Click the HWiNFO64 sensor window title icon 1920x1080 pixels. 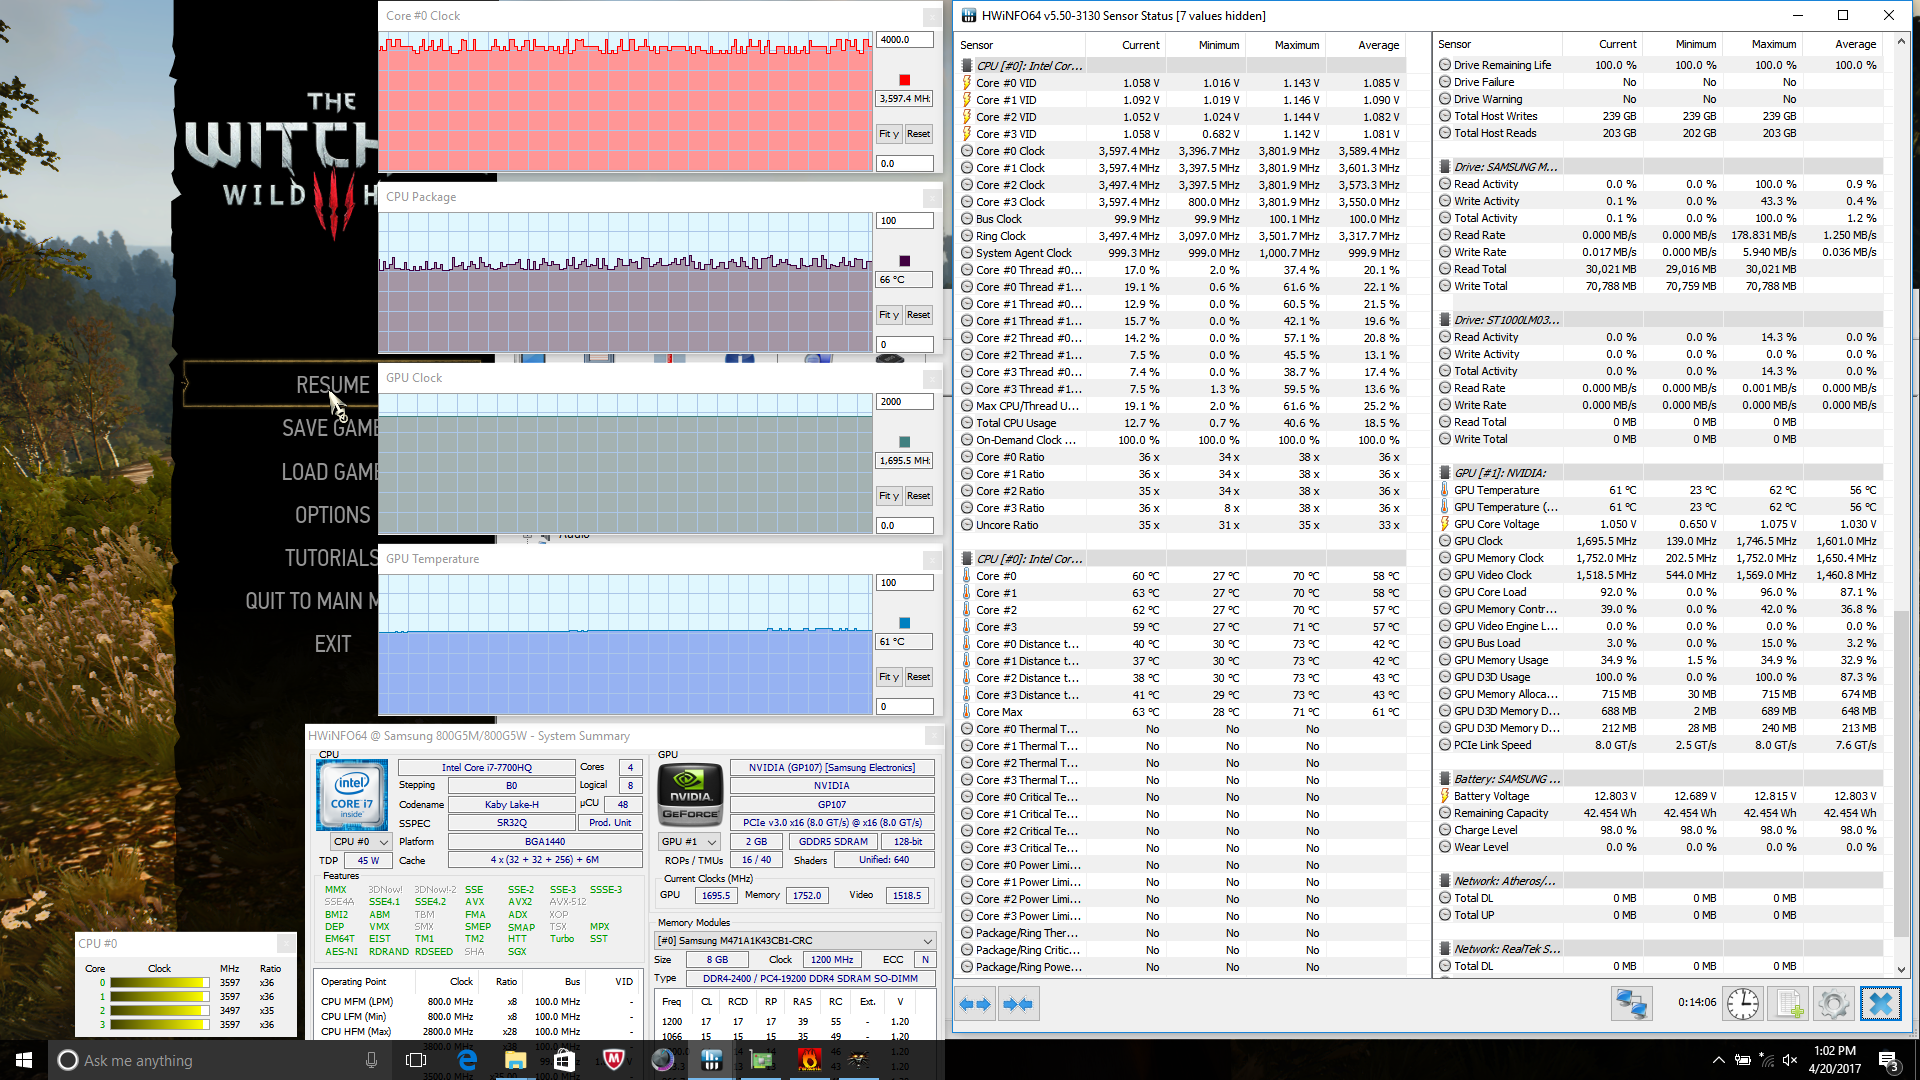tap(968, 15)
